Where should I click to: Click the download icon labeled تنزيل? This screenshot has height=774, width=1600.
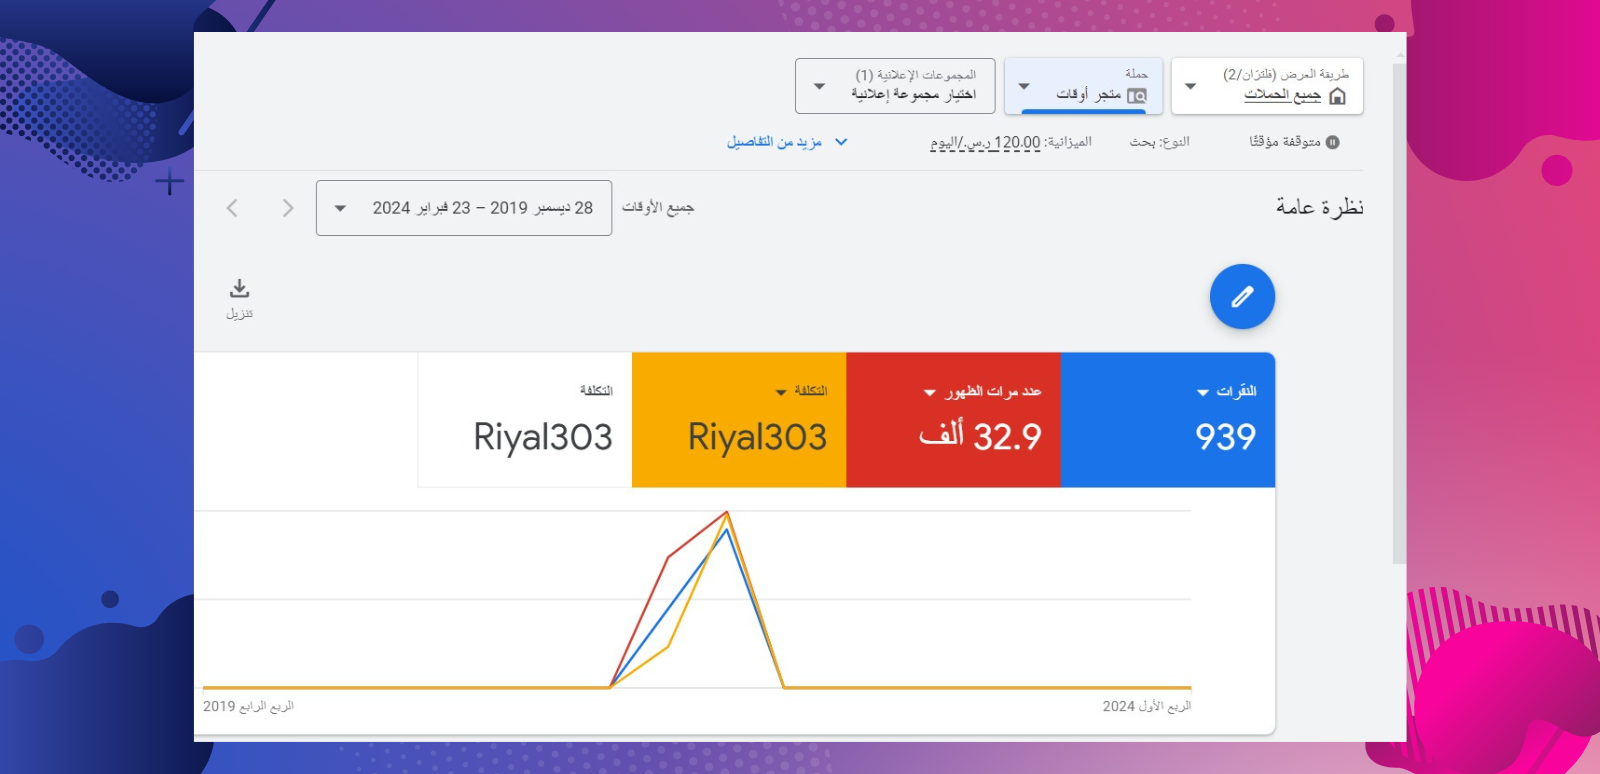(239, 289)
